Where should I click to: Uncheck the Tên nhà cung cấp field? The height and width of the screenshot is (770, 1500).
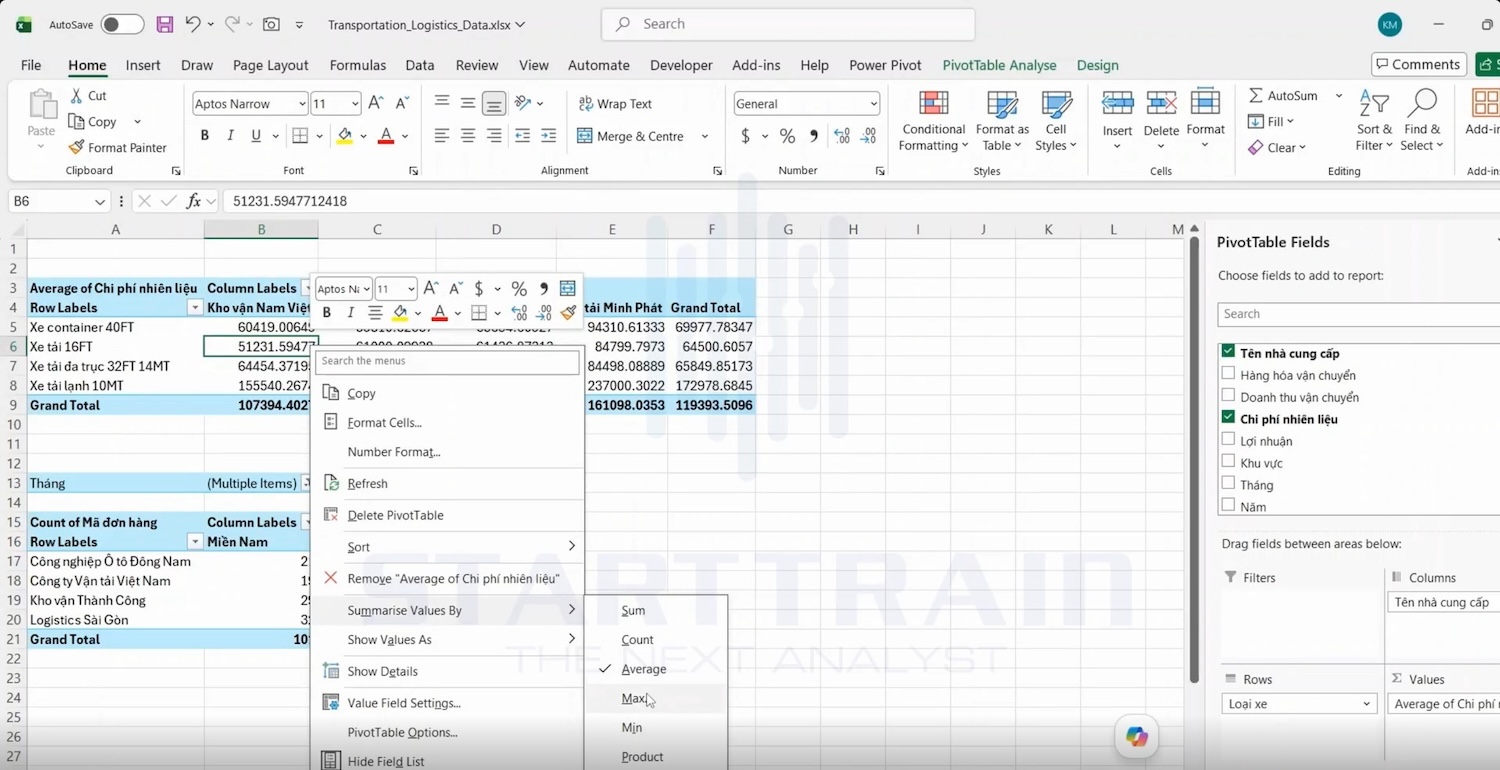1228,353
